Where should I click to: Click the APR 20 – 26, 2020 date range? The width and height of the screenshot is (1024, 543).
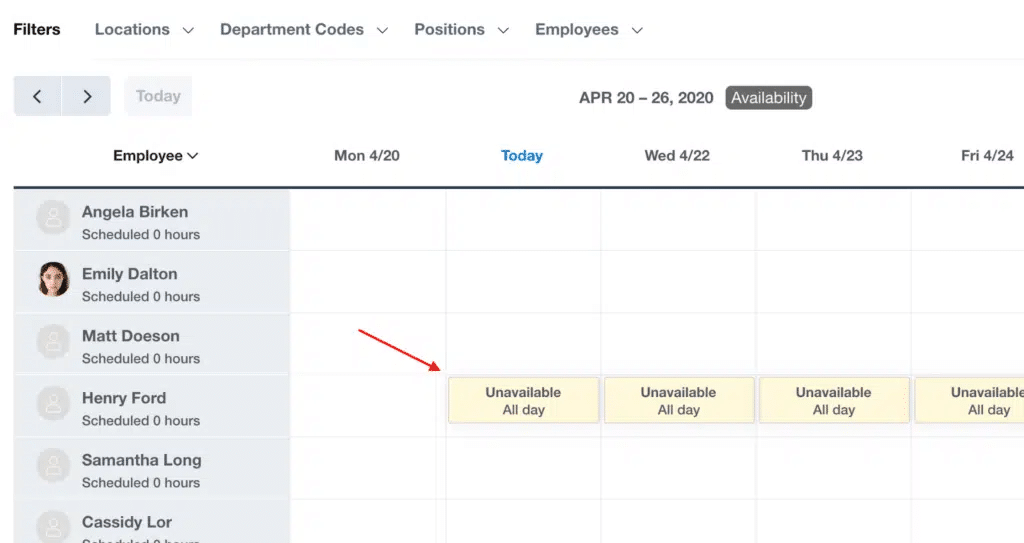click(646, 98)
